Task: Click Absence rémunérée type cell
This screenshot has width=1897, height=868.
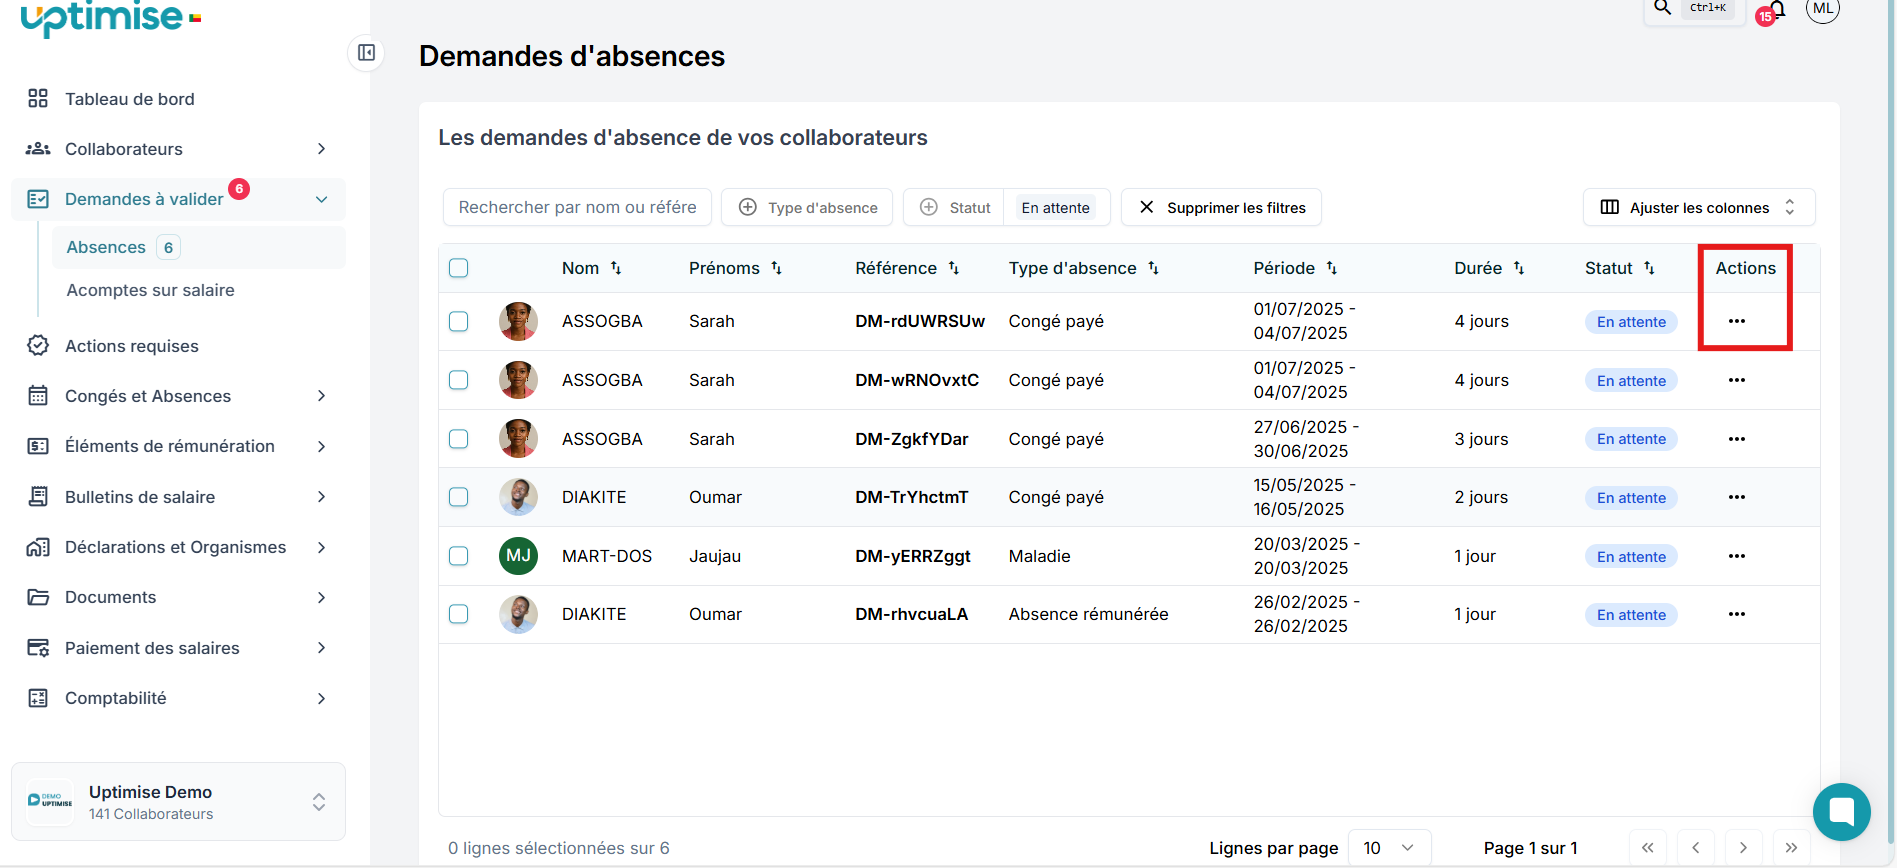Action: tap(1088, 614)
